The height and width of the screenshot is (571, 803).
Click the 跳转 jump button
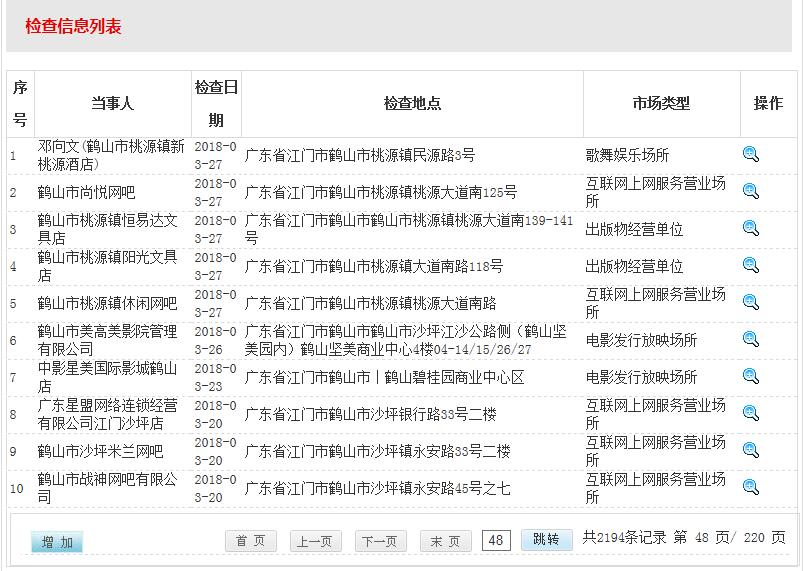tap(546, 539)
